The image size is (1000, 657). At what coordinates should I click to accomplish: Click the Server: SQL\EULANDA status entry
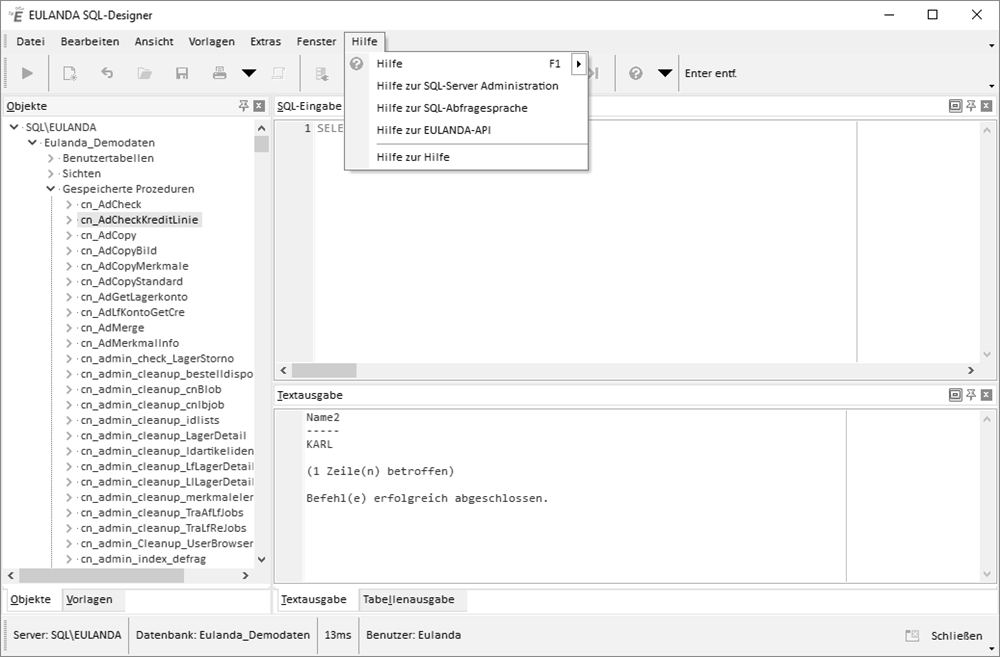pyautogui.click(x=67, y=635)
